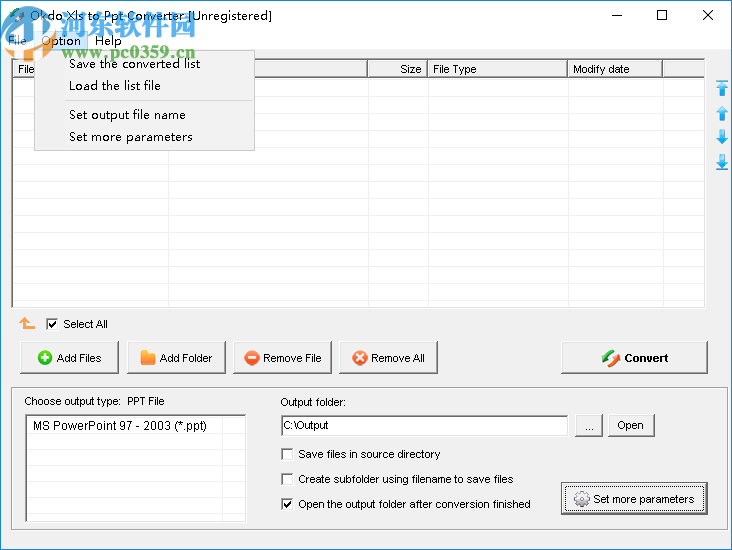Click the Remove All button

tap(388, 358)
